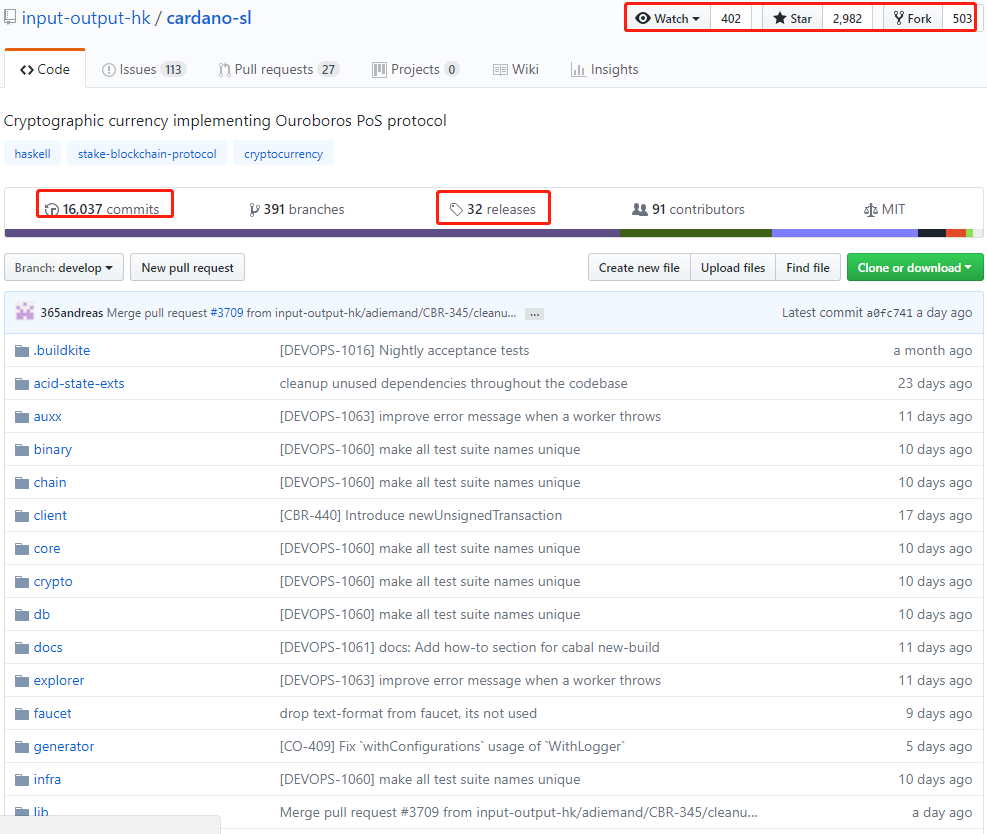Click the commits history clock icon
The height and width of the screenshot is (834, 987).
coord(52,210)
